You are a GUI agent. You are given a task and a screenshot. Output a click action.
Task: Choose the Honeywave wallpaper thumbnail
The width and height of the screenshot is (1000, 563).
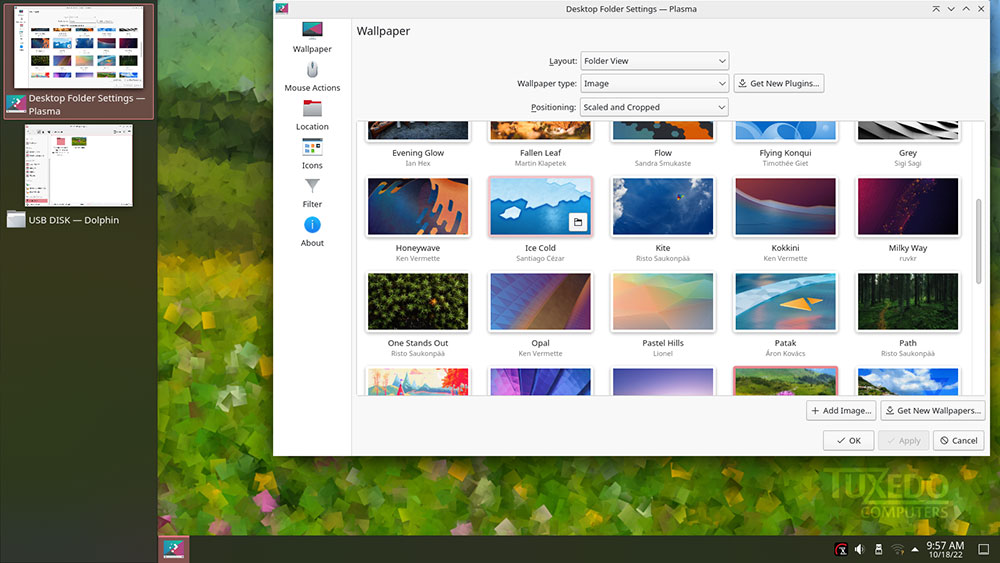point(418,207)
